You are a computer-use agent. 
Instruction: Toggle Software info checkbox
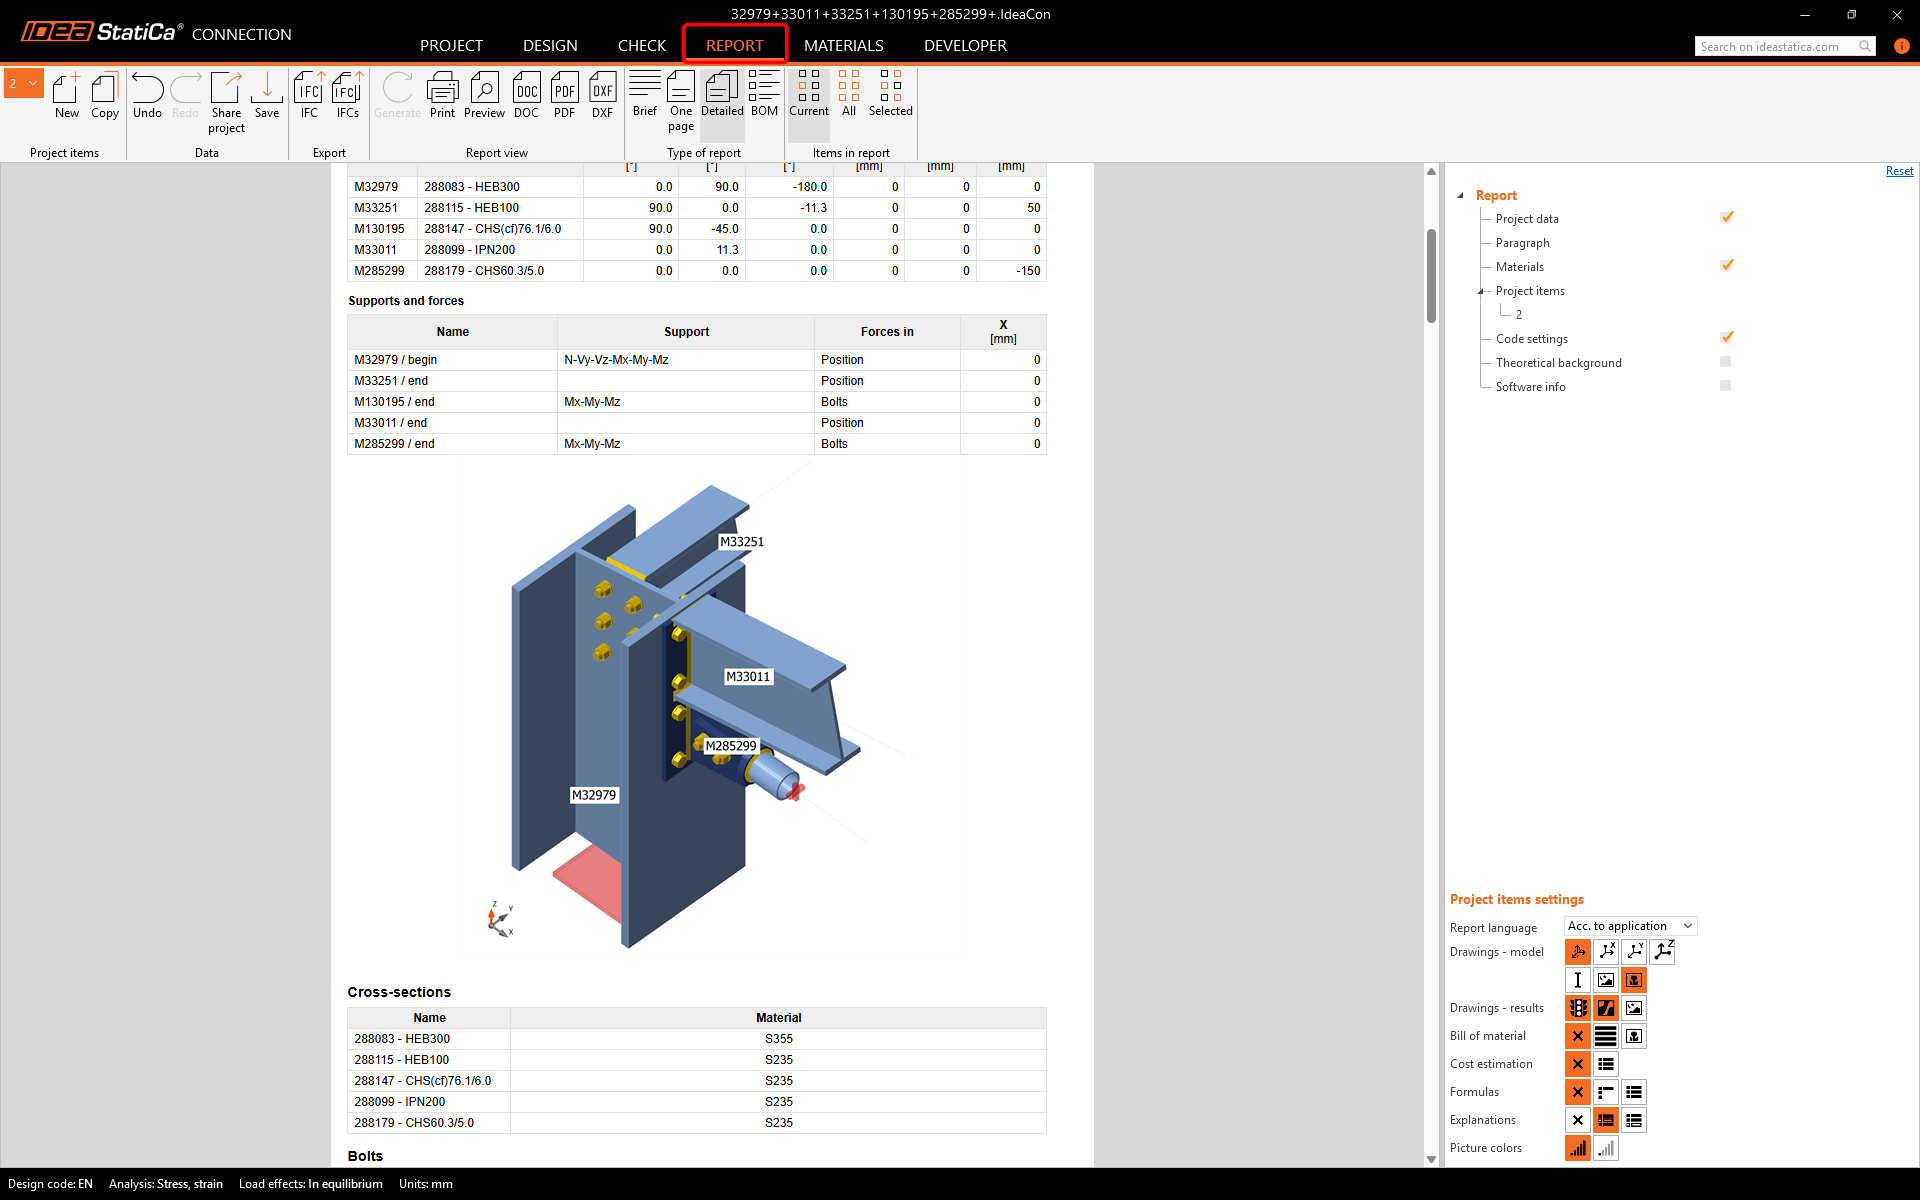pyautogui.click(x=1725, y=386)
